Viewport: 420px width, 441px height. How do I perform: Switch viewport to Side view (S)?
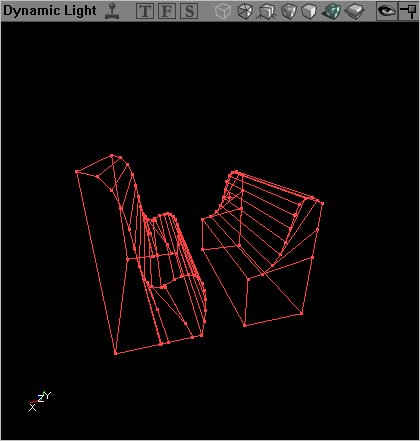pyautogui.click(x=189, y=11)
